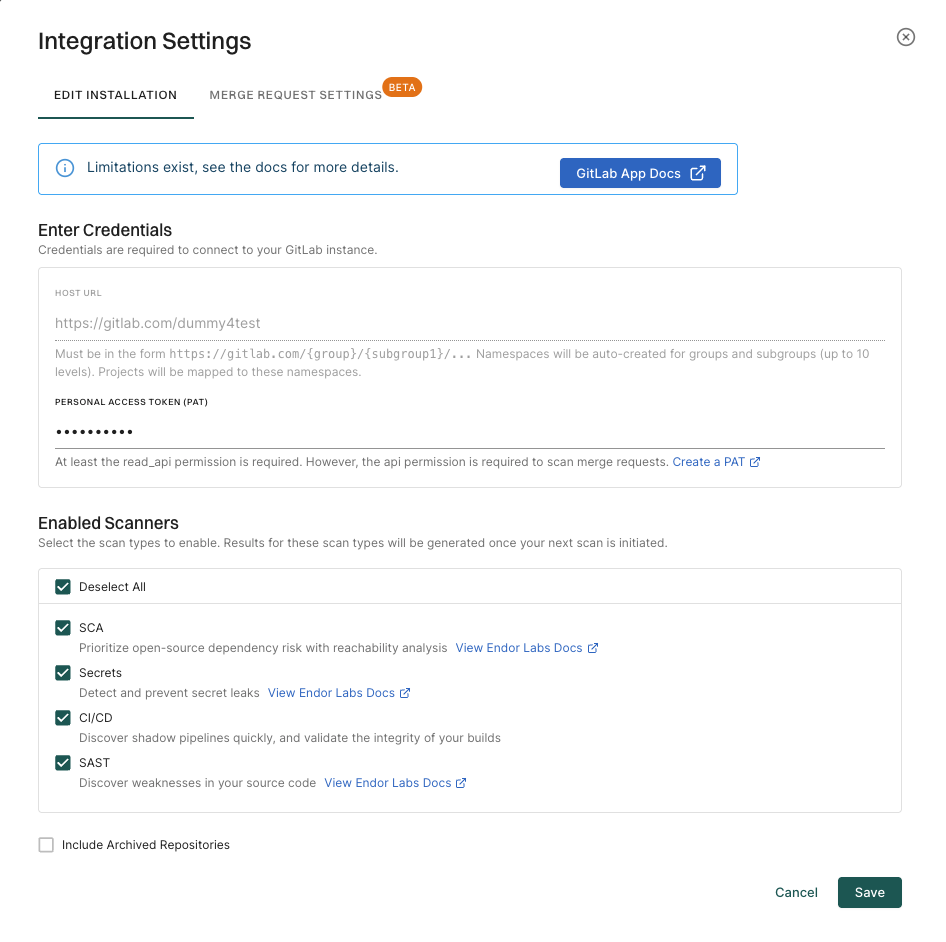Image resolution: width=946 pixels, height=942 pixels.
Task: Click the external link icon on SCA docs link
Action: [x=595, y=647]
